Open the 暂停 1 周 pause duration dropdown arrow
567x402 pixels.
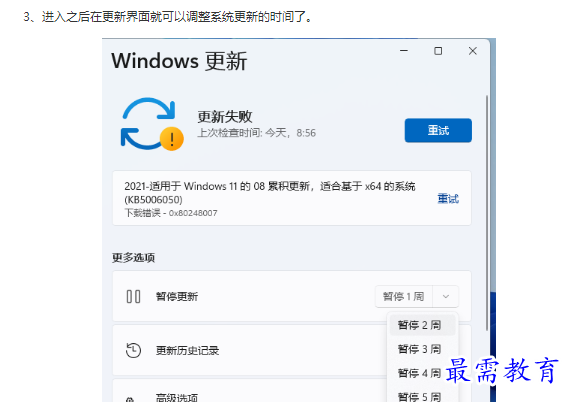coord(446,296)
